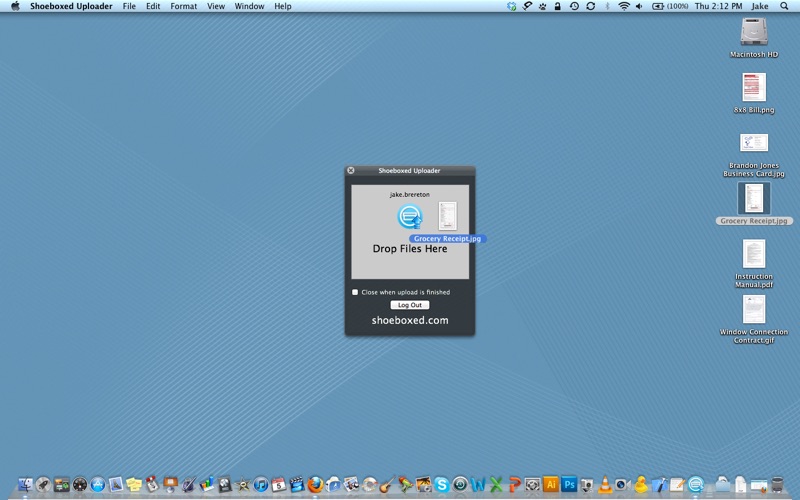Select Instruction Manual.pdf on desktop
Image resolution: width=800 pixels, height=500 pixels.
pyautogui.click(x=754, y=263)
